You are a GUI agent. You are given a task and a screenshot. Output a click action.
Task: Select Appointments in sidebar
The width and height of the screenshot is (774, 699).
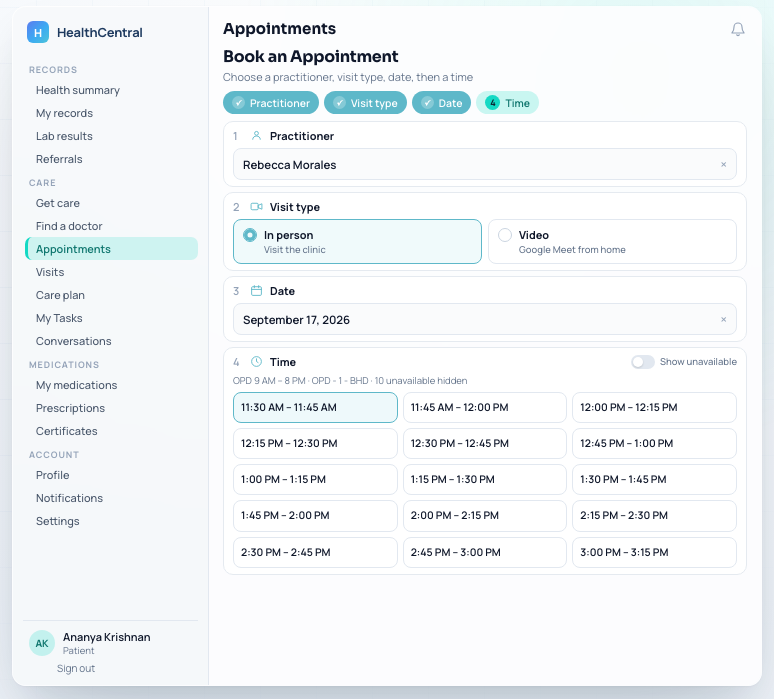(x=112, y=249)
